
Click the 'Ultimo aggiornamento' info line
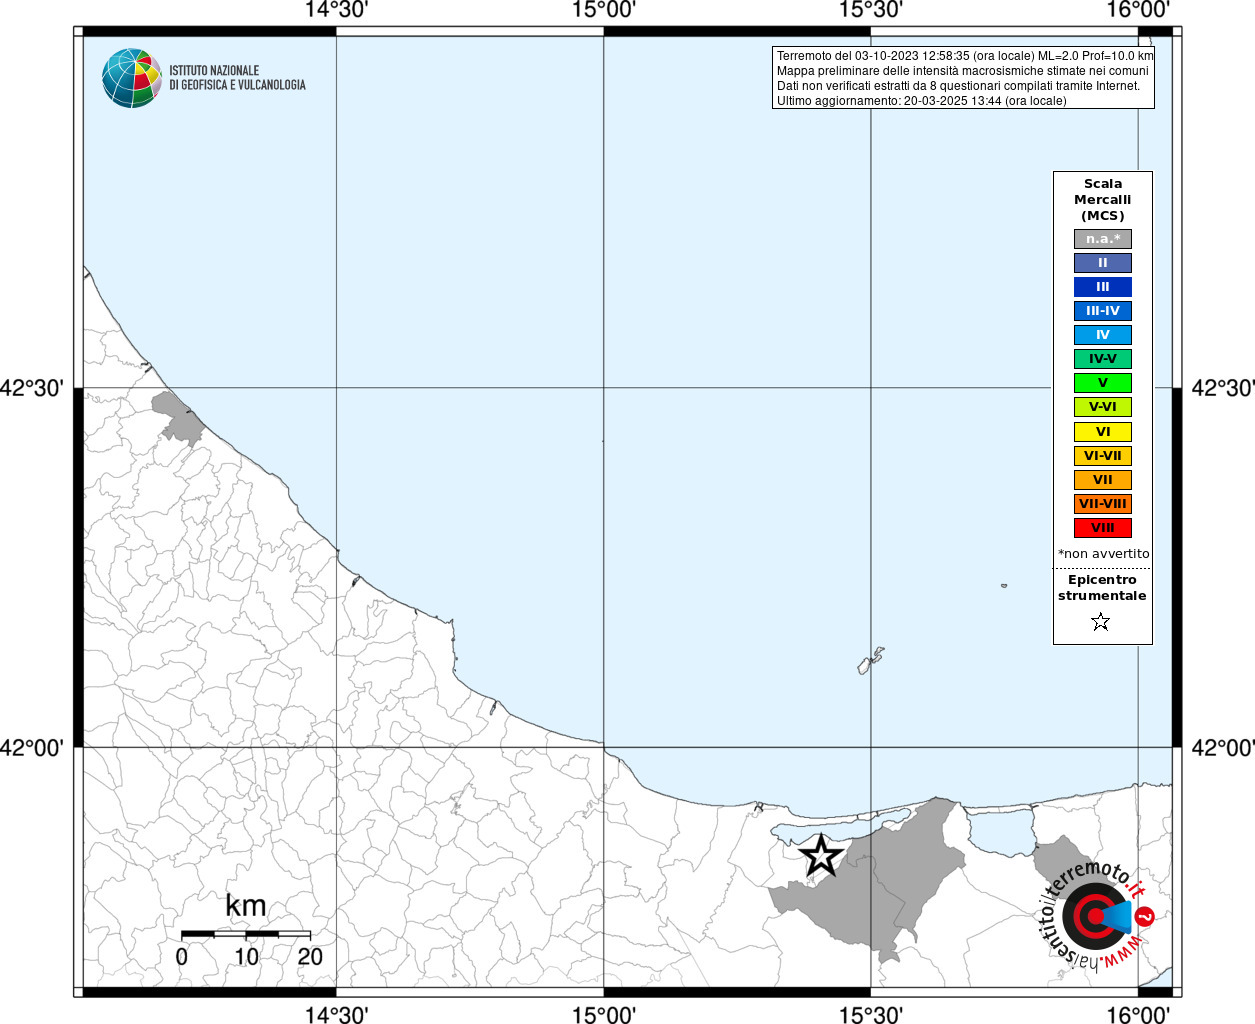click(922, 101)
